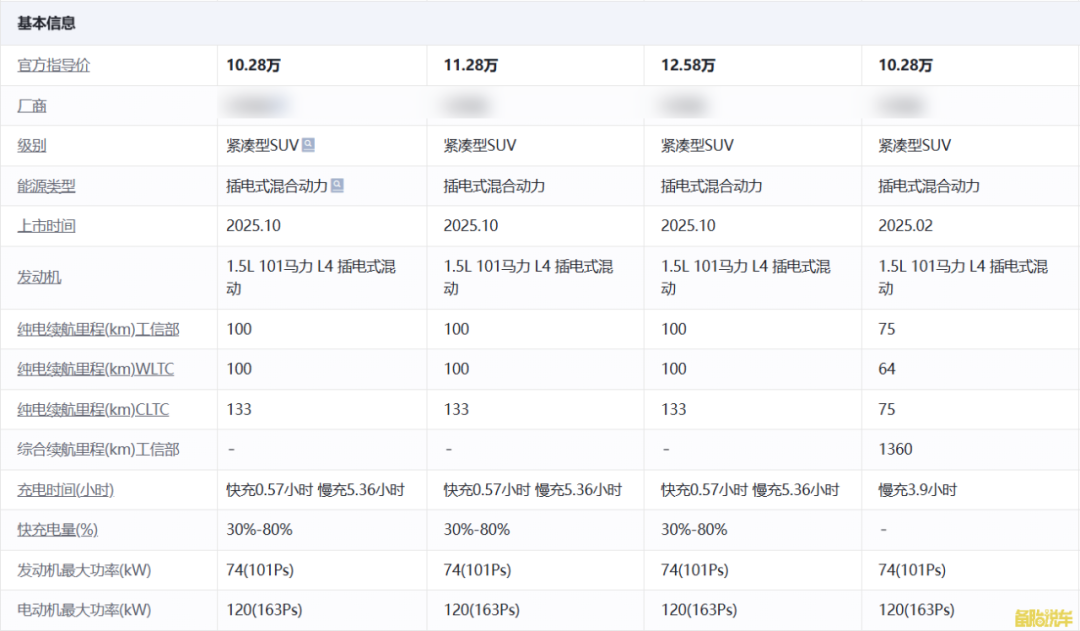Click the 上市时间 row label link
The width and height of the screenshot is (1080, 631).
(x=46, y=226)
